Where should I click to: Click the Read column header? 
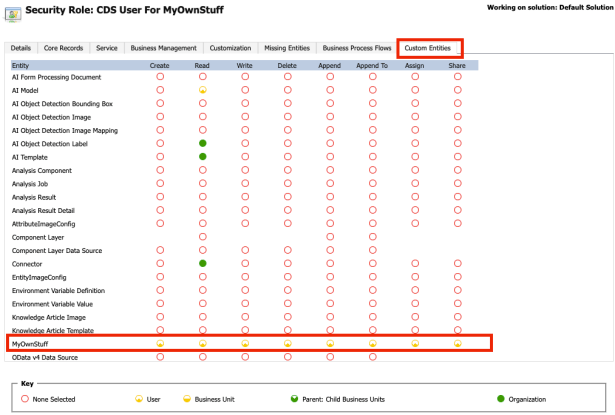tap(202, 65)
